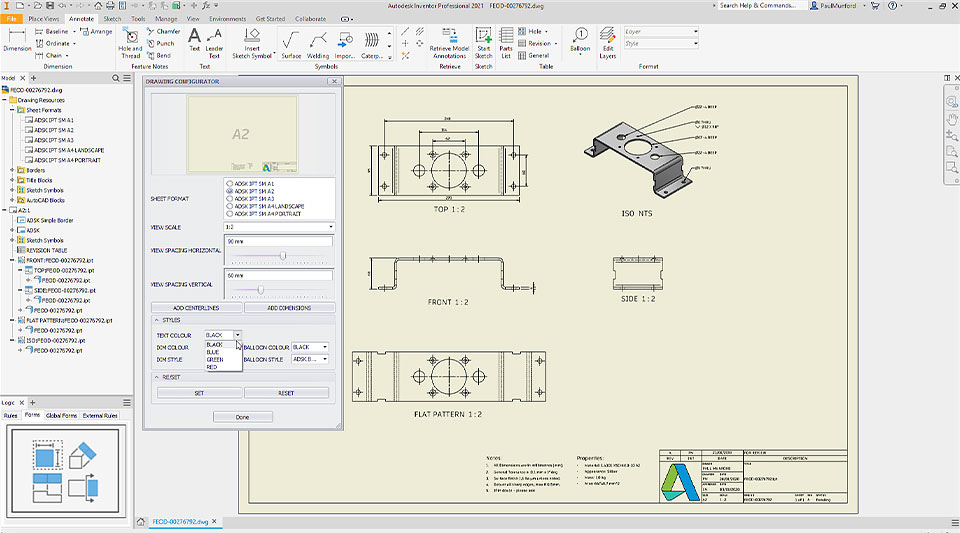
Task: Choose BLUE from text colour list
Action: (213, 352)
